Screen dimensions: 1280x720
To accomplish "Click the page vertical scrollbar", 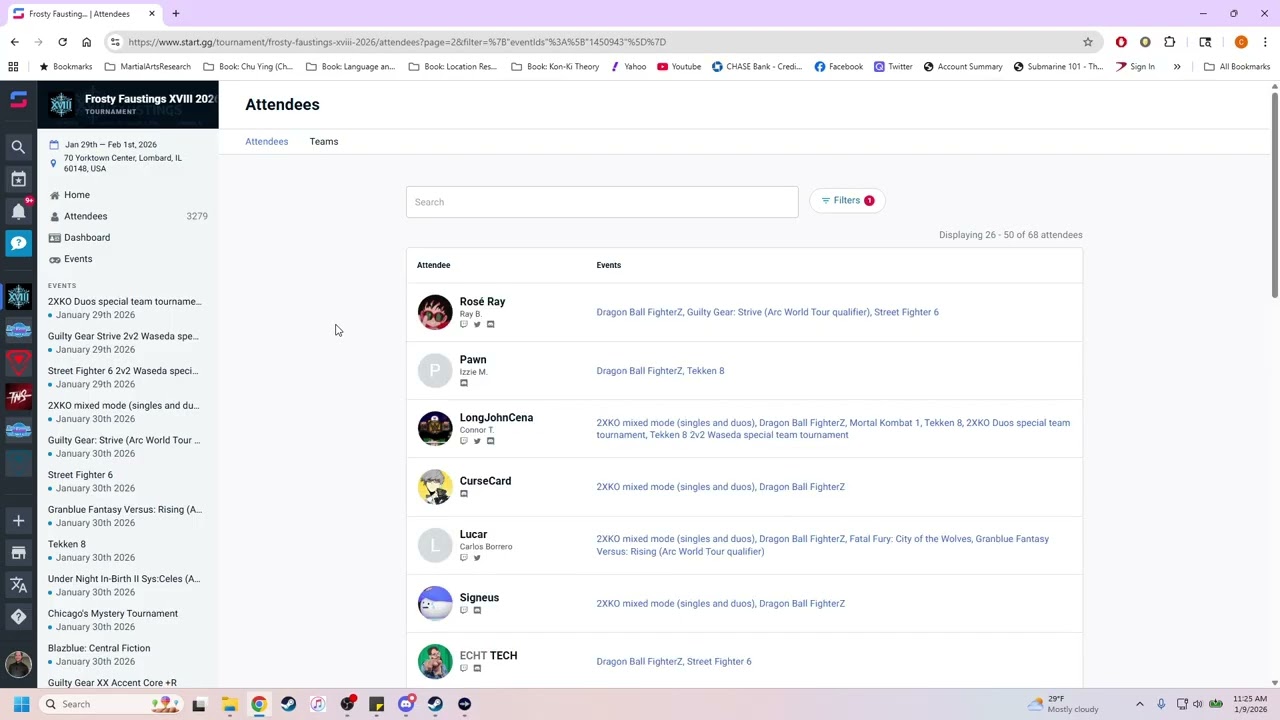I will coord(1275,195).
